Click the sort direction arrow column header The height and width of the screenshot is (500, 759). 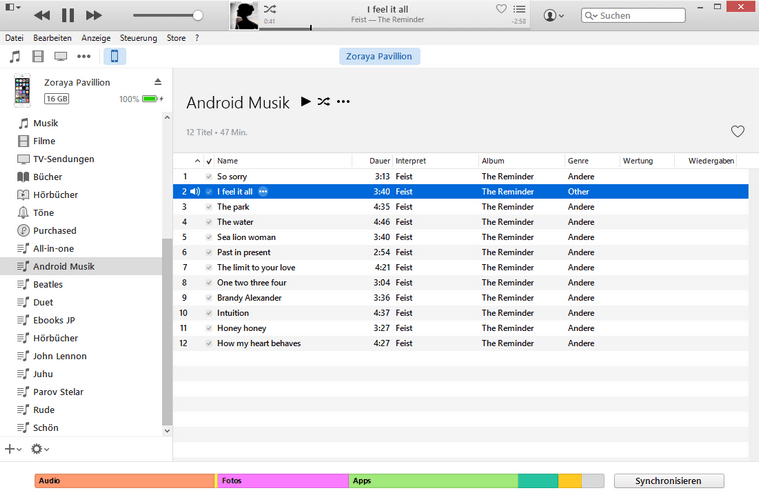pyautogui.click(x=197, y=161)
